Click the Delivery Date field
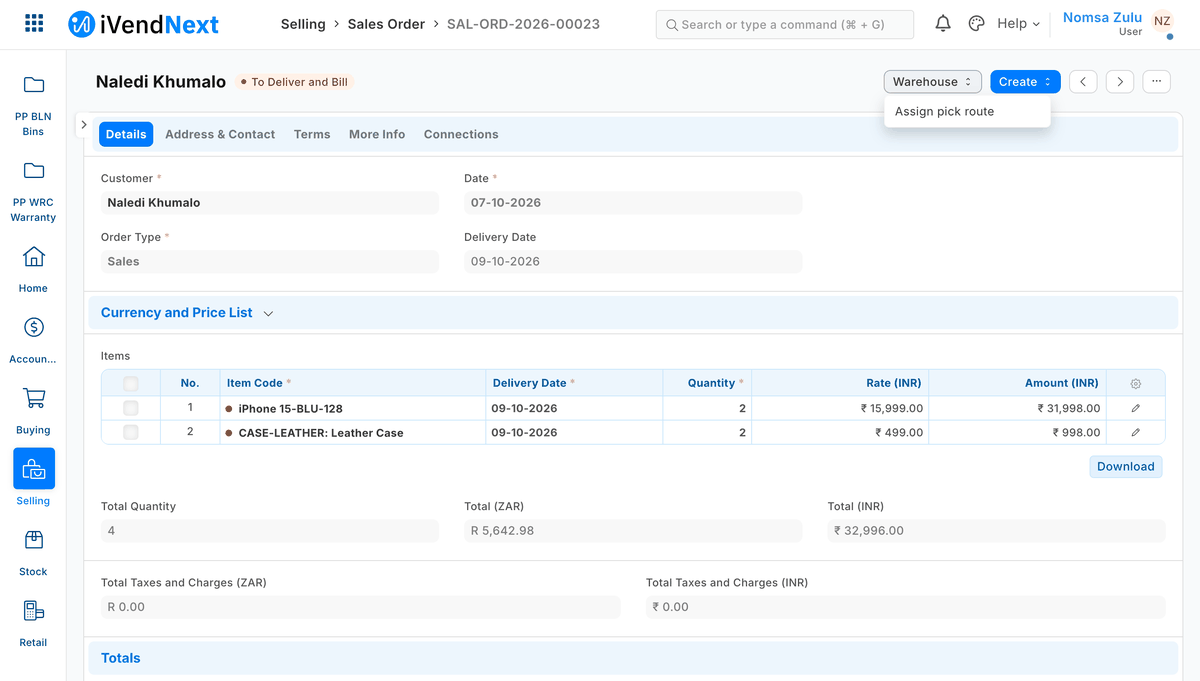Screen dimensions: 1200x681 [x=633, y=262]
